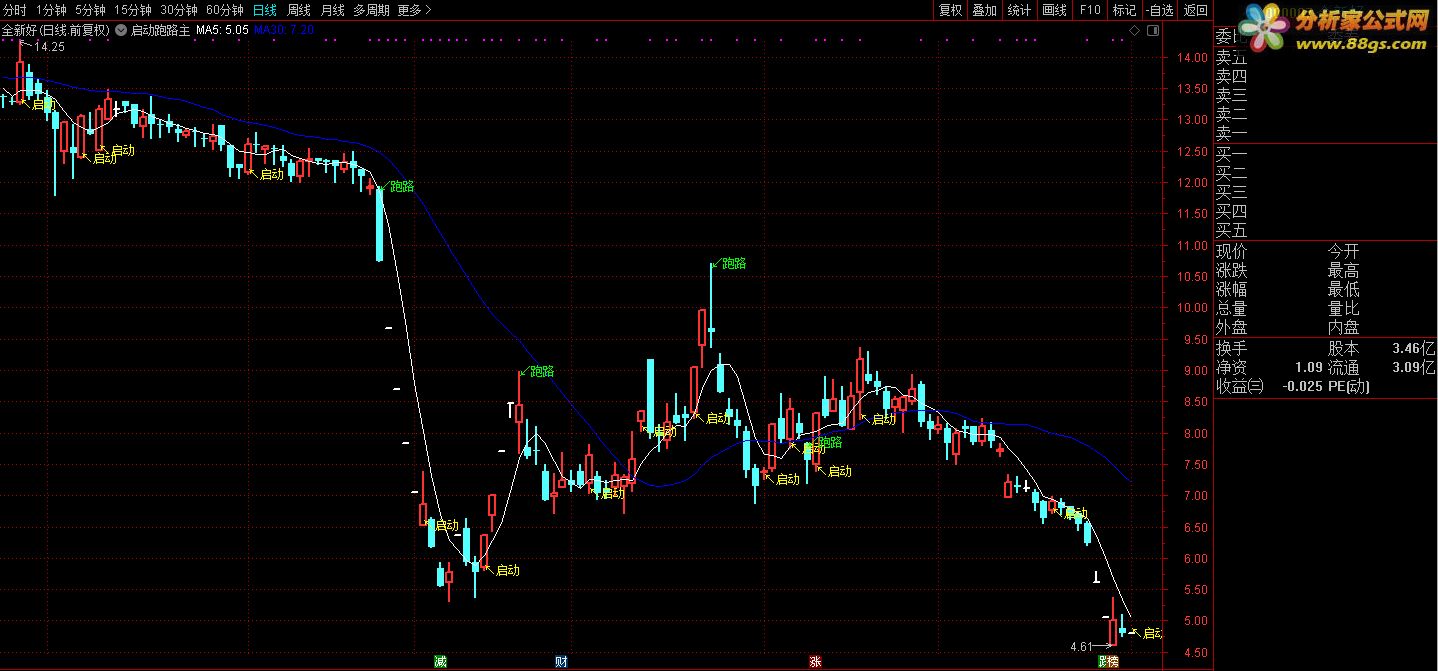1438x671 pixels.
Task: Click the 卖三 ask row
Action: pyautogui.click(x=1325, y=95)
